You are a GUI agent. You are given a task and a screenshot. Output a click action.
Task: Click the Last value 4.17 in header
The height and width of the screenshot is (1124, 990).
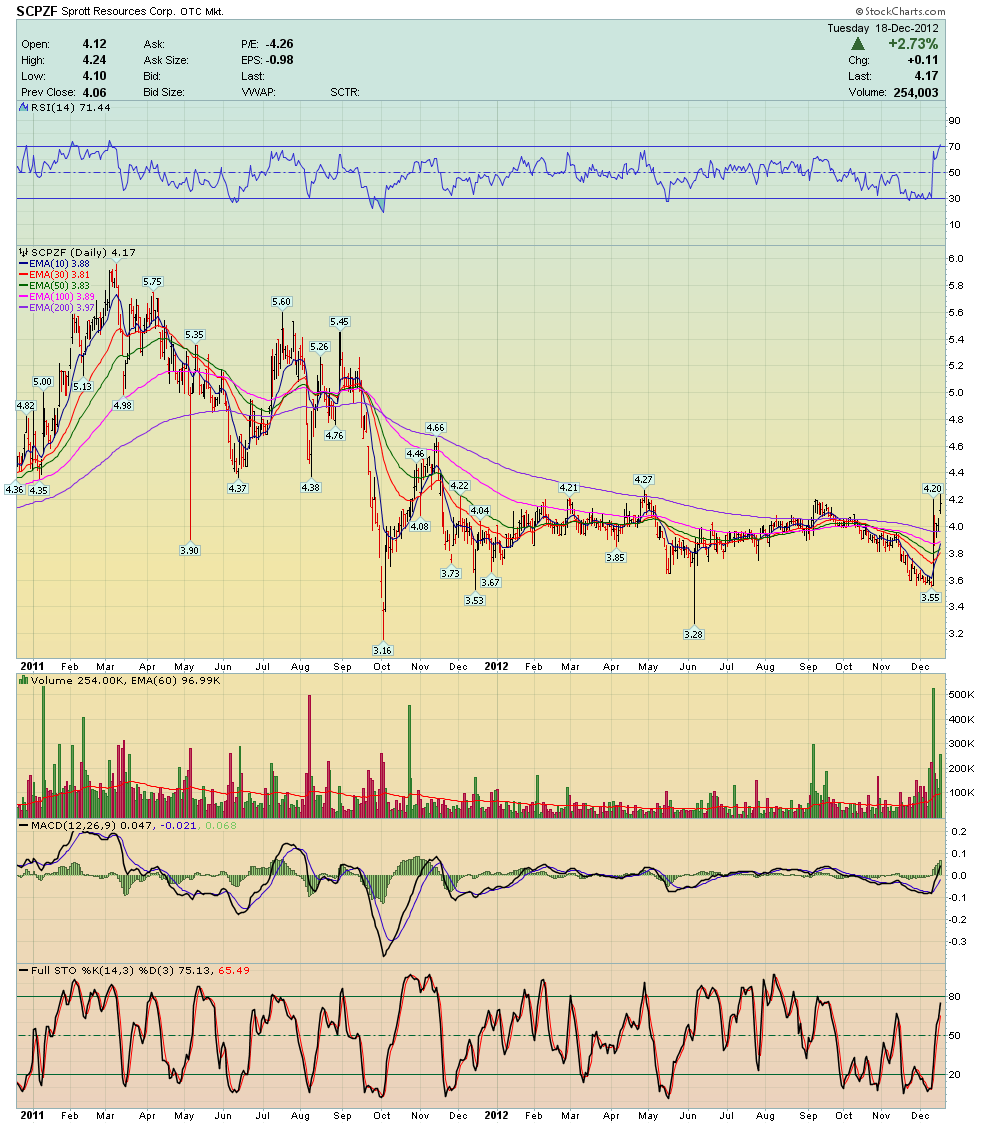pyautogui.click(x=926, y=76)
